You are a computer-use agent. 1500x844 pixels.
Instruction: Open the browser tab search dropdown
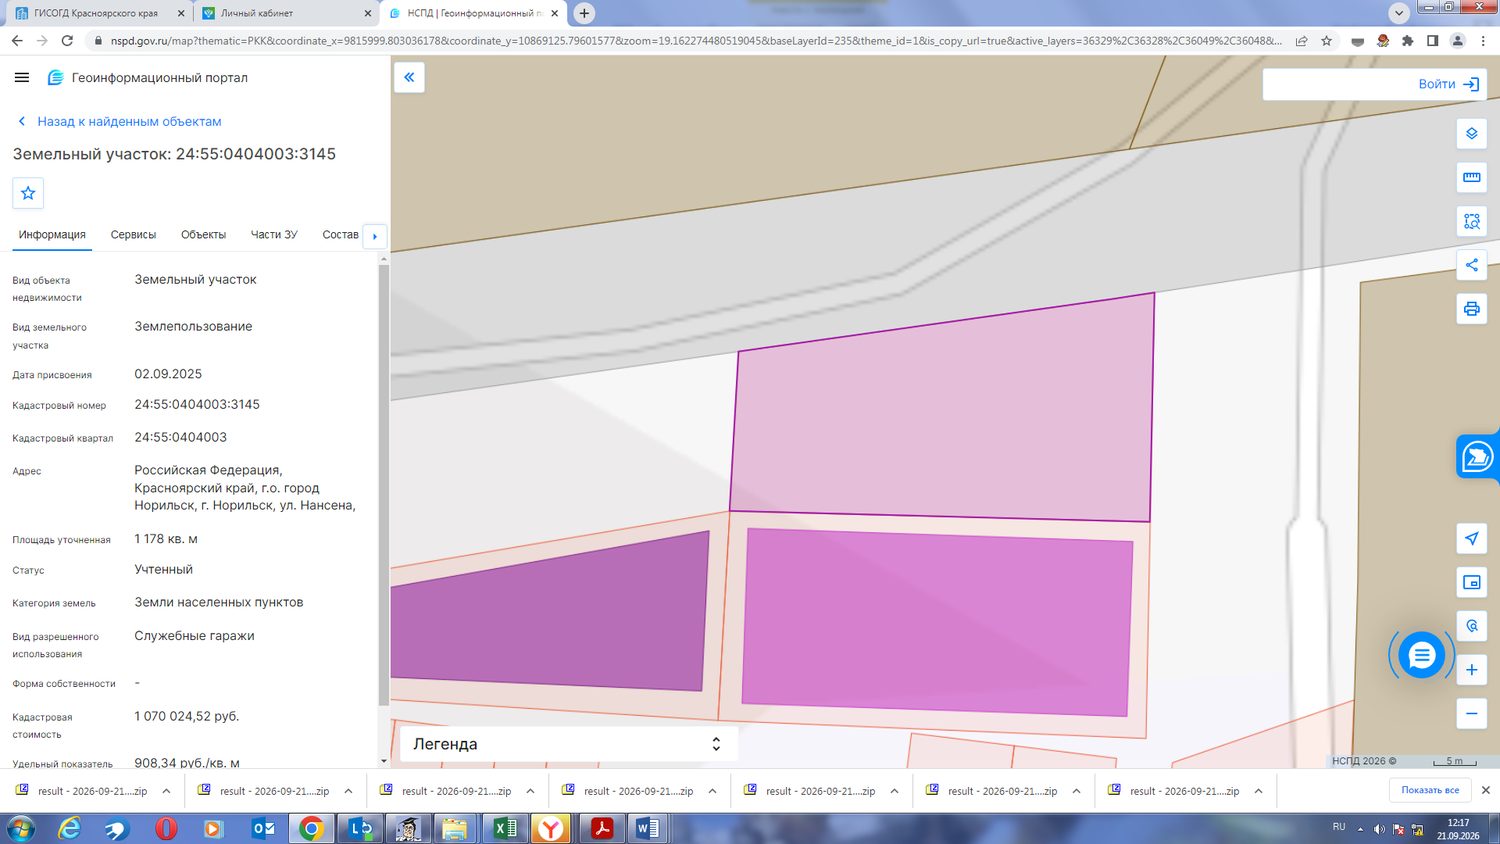1398,13
